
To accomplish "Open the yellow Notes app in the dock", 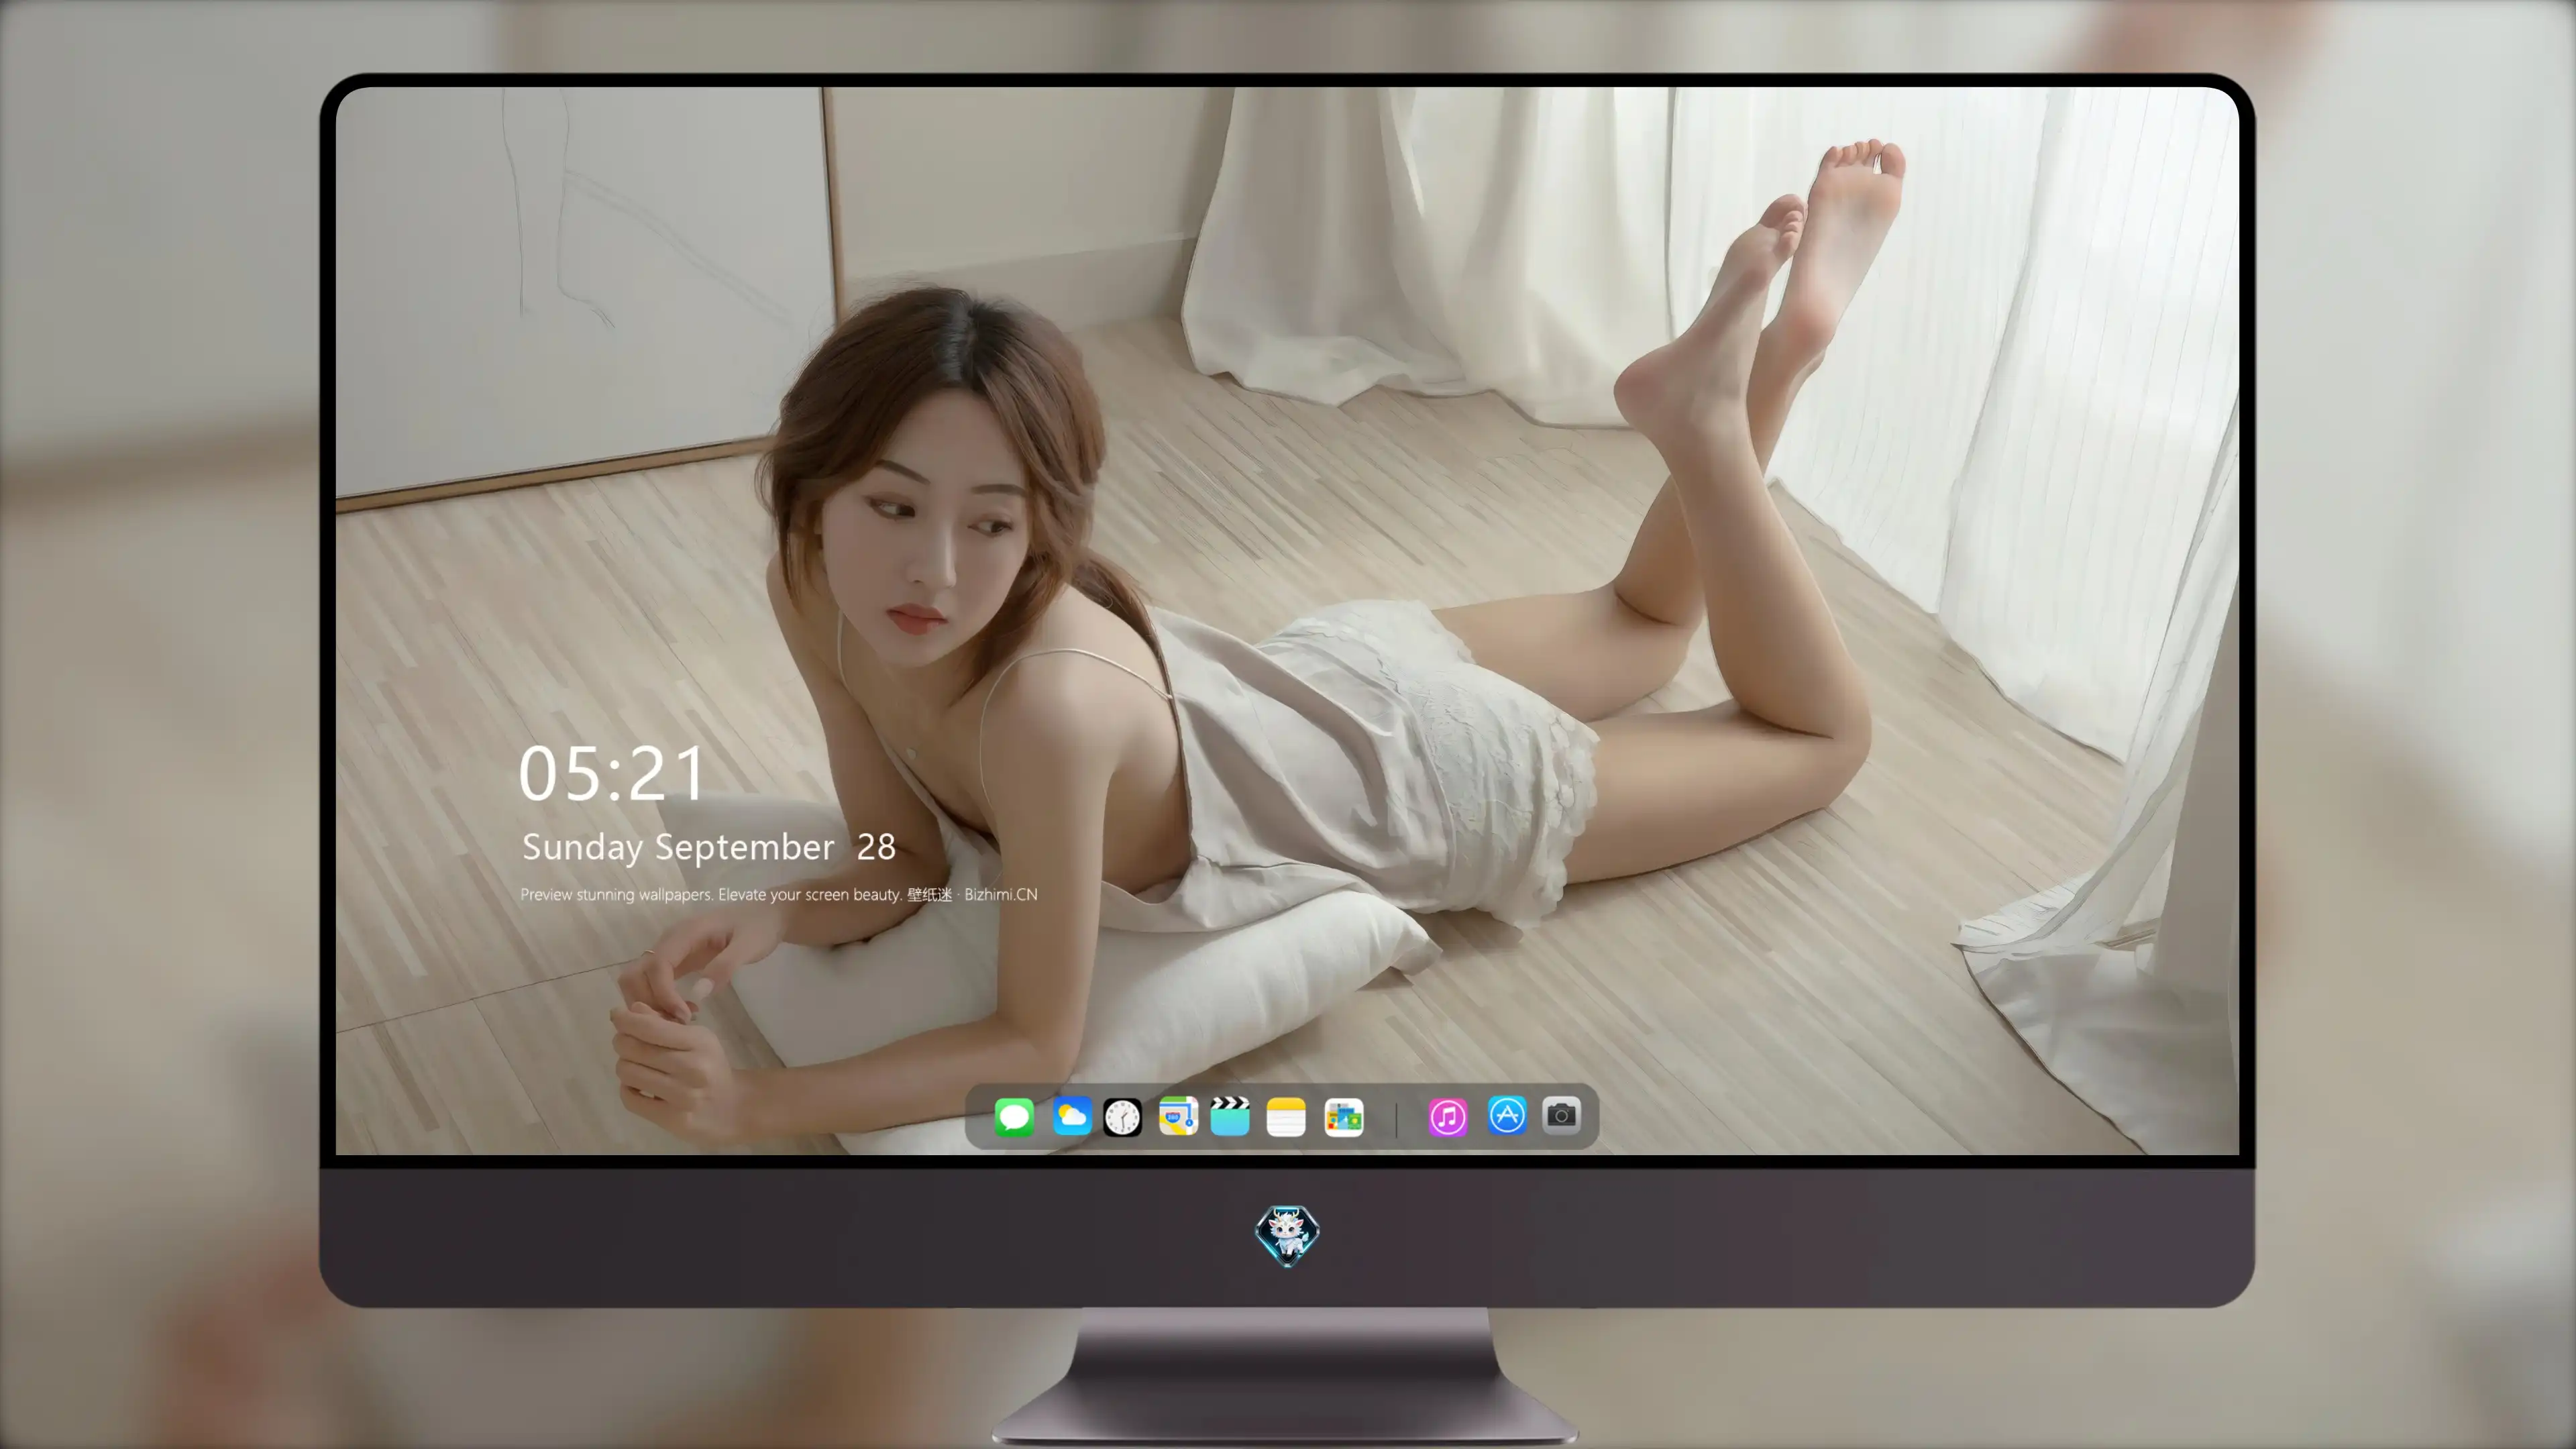I will (x=1286, y=1117).
